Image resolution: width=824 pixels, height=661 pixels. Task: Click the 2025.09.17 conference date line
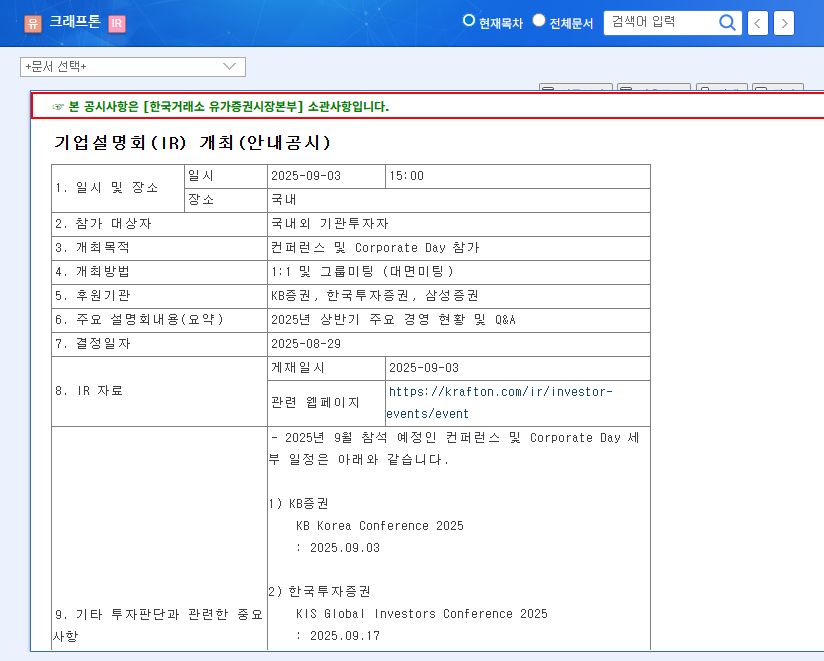pos(338,636)
